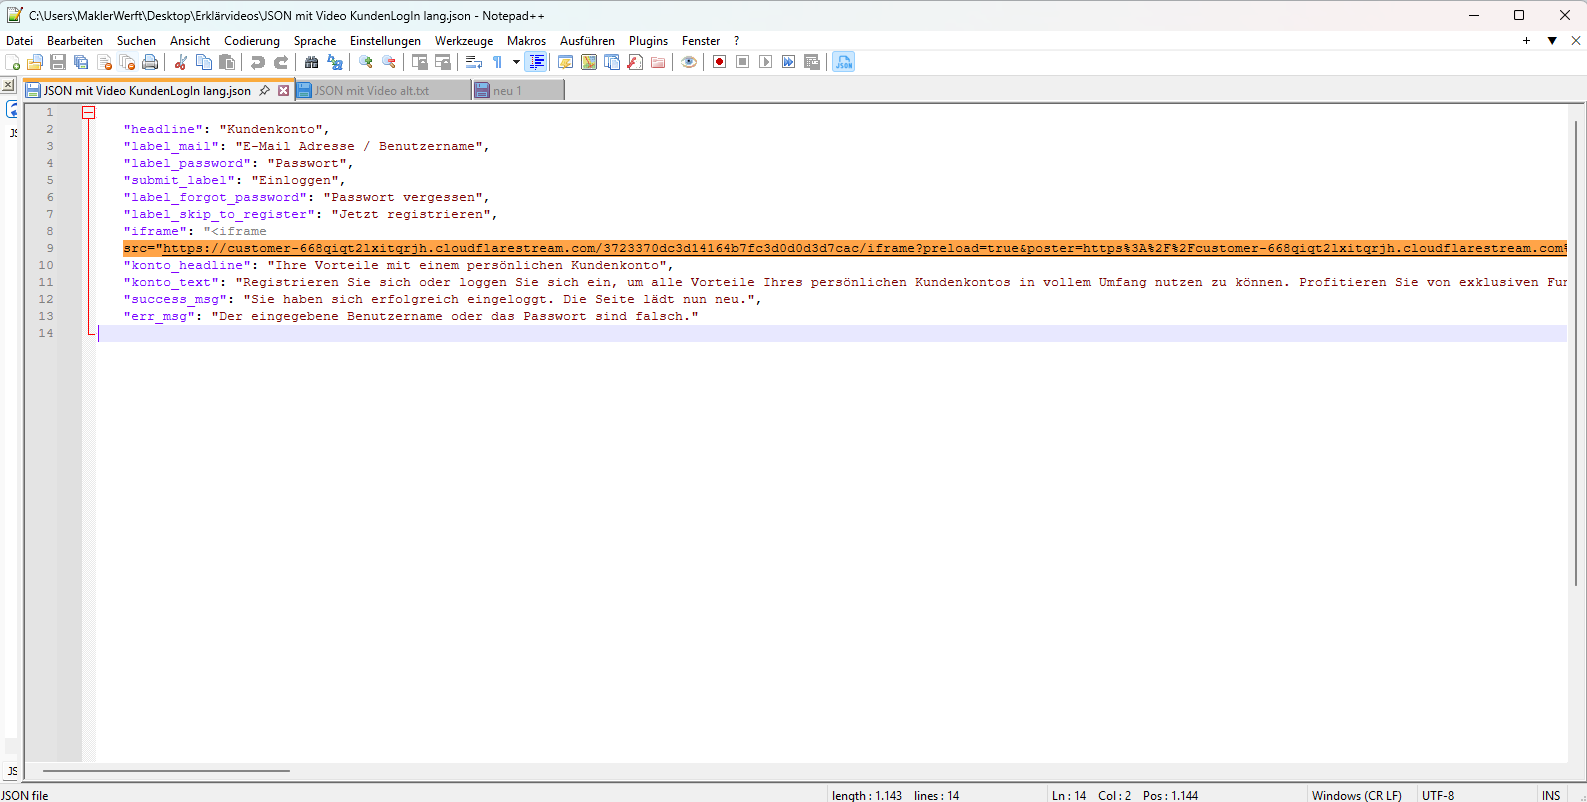Viewport: 1587px width, 802px height.
Task: Click the INS insert mode indicator
Action: 1551,795
